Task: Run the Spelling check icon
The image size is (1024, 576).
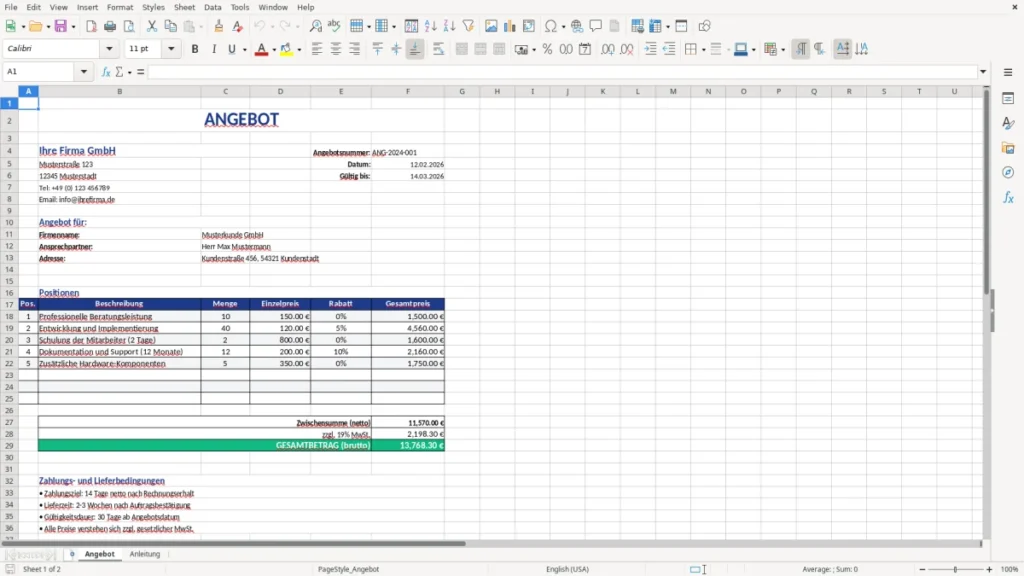Action: tap(334, 26)
